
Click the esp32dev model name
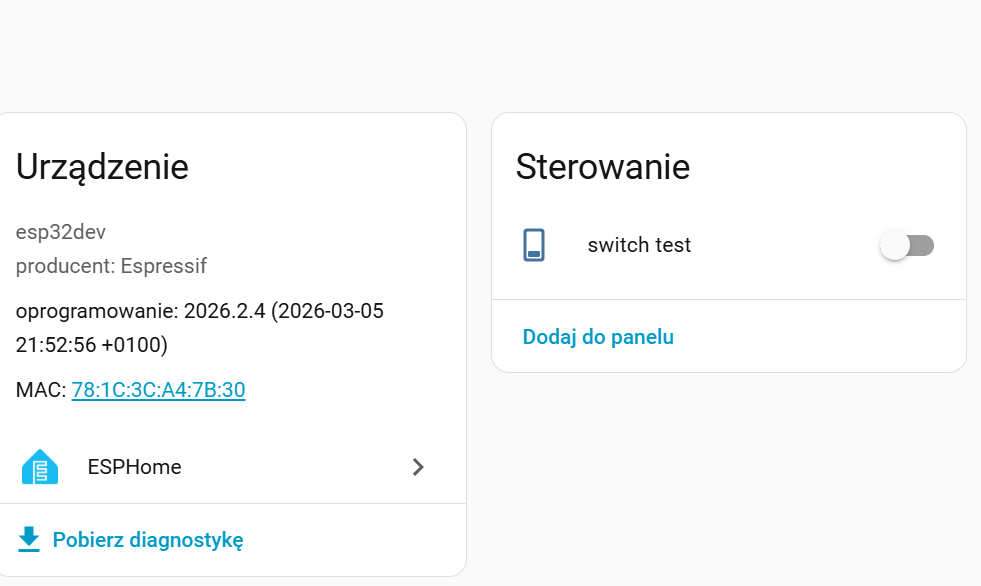coord(61,232)
